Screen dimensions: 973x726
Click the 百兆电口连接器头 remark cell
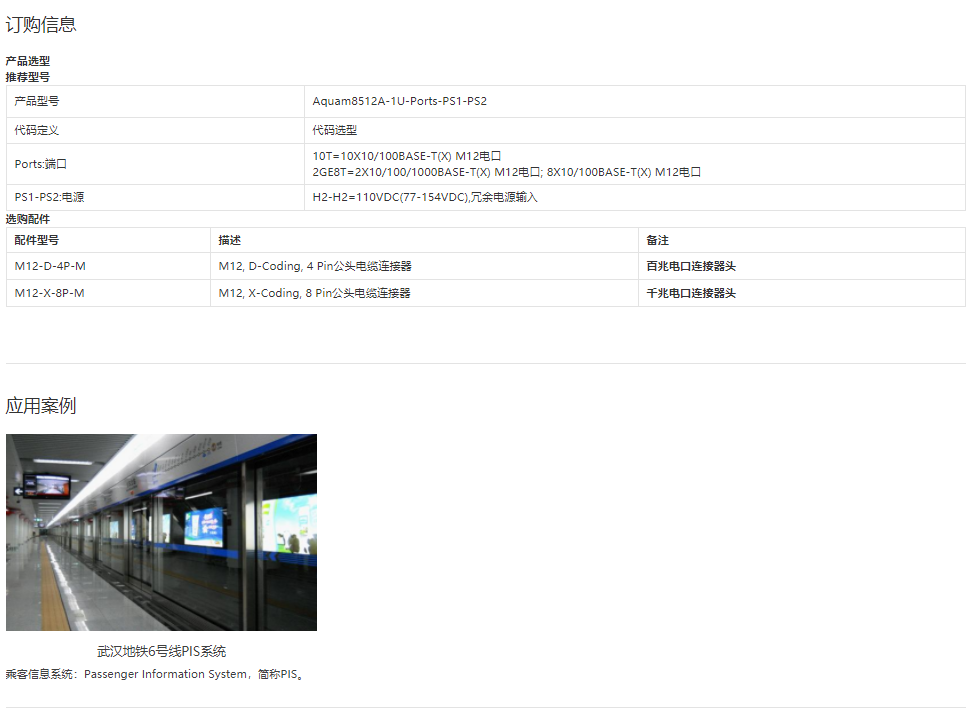coord(691,266)
